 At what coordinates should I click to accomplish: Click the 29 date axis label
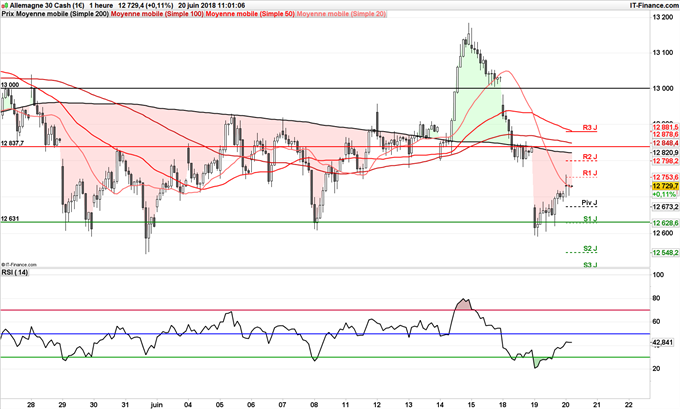pyautogui.click(x=62, y=405)
